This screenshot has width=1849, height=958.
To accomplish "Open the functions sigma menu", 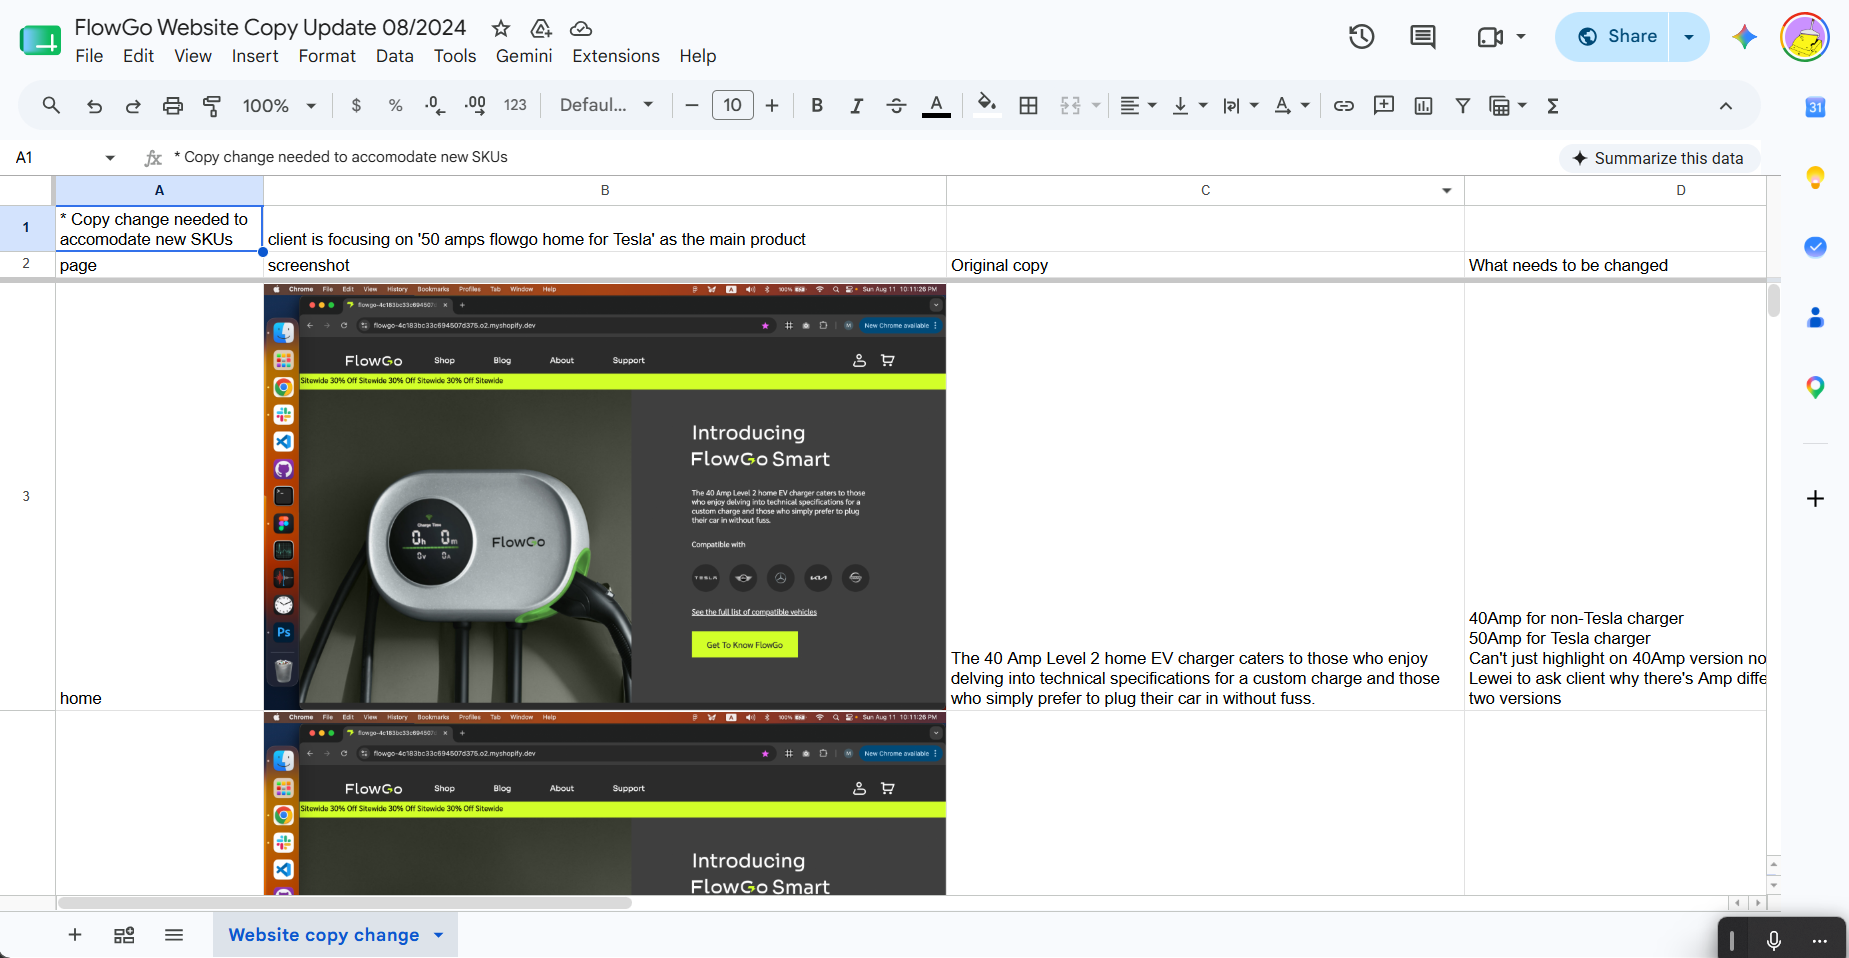I will coord(1553,105).
